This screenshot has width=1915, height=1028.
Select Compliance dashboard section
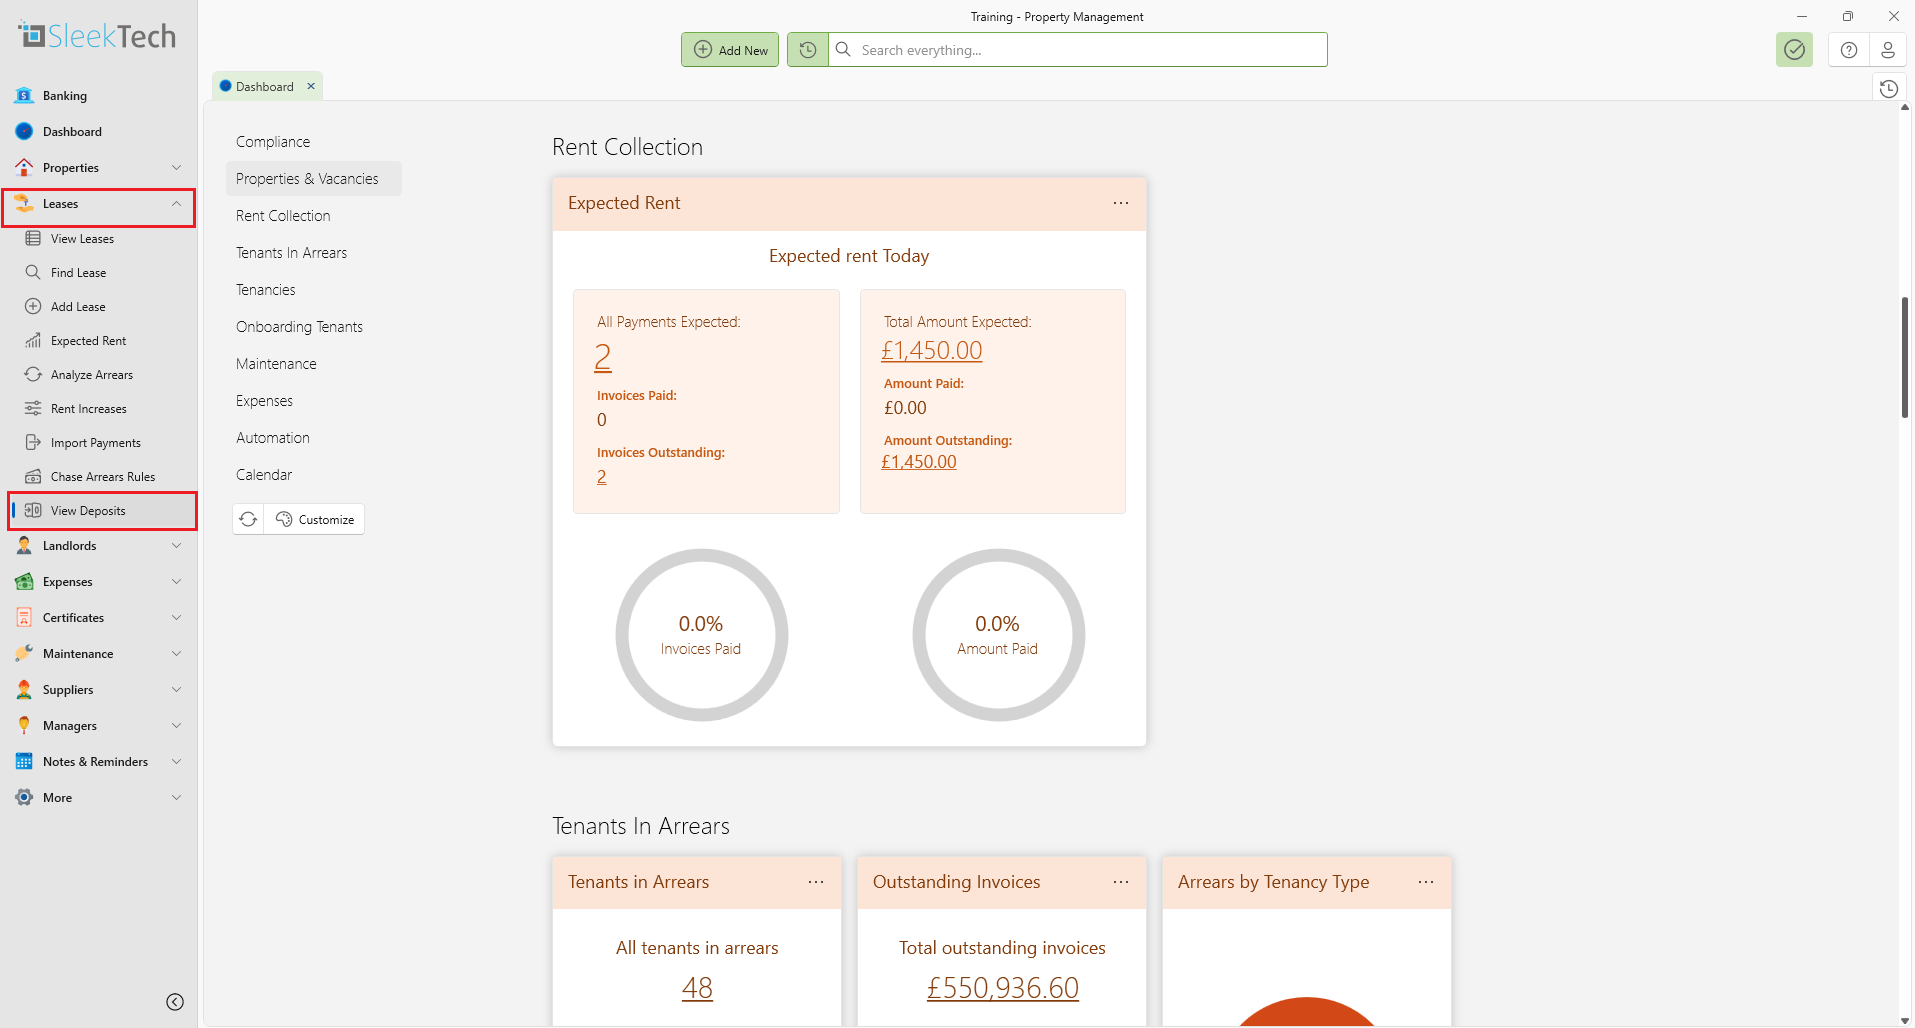(x=273, y=142)
